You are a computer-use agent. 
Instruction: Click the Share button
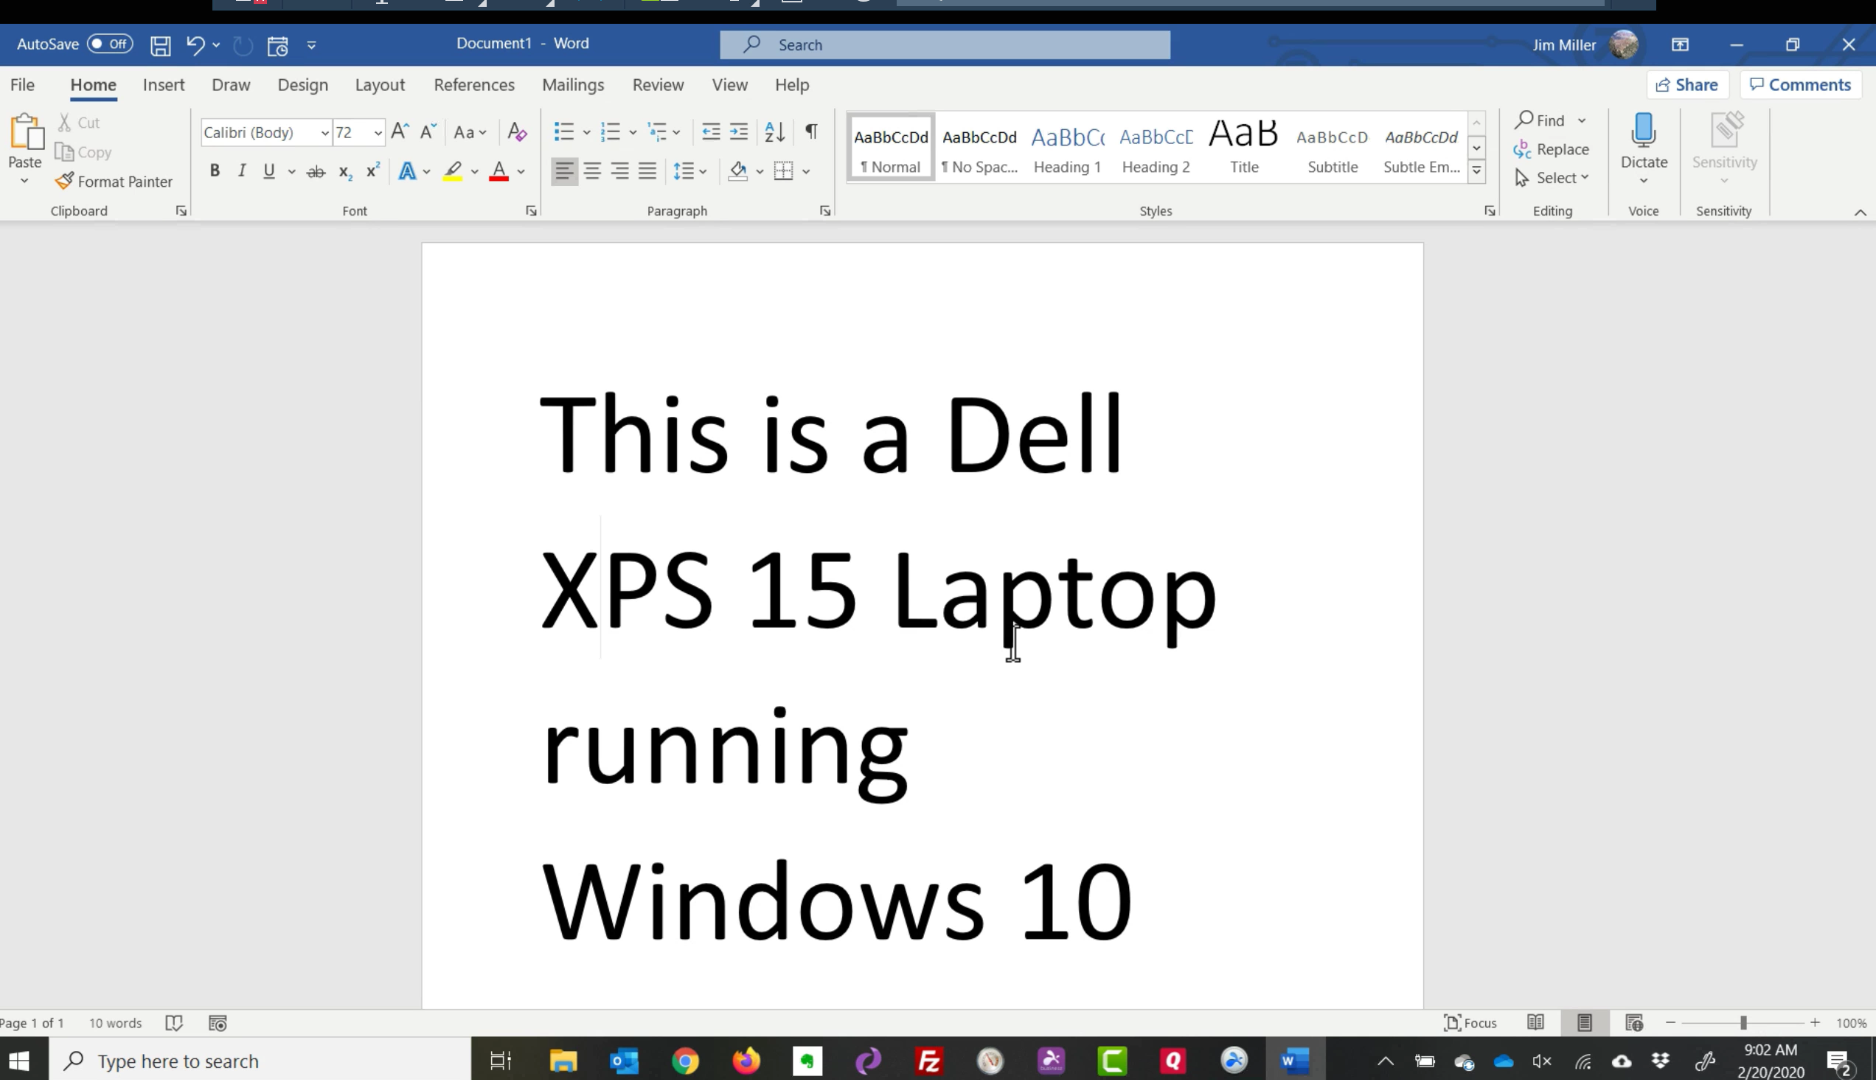1687,85
